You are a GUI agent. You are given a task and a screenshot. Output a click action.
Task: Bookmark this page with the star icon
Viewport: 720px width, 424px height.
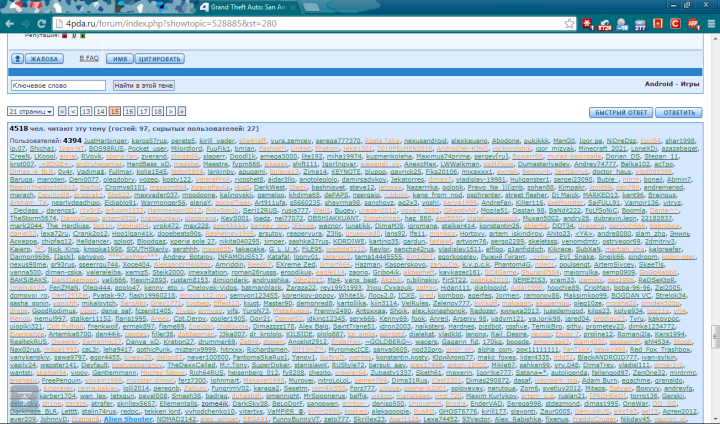coord(569,24)
